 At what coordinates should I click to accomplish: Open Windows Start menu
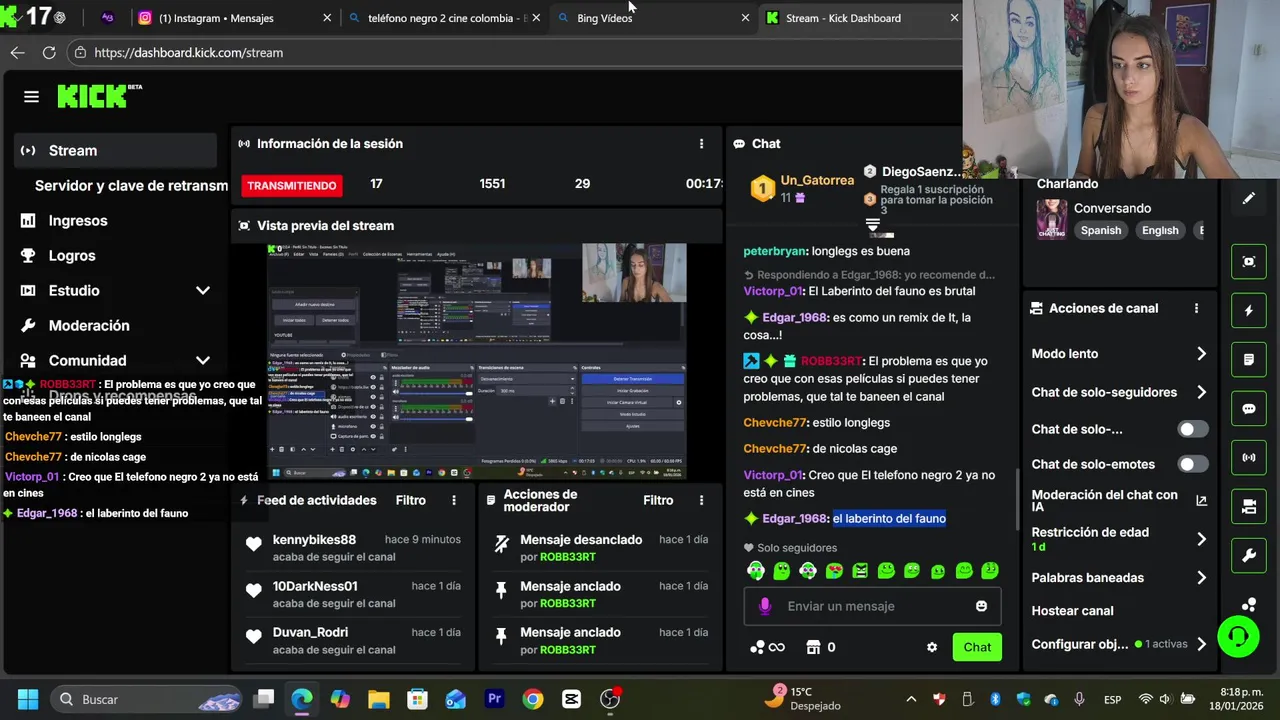[x=27, y=699]
